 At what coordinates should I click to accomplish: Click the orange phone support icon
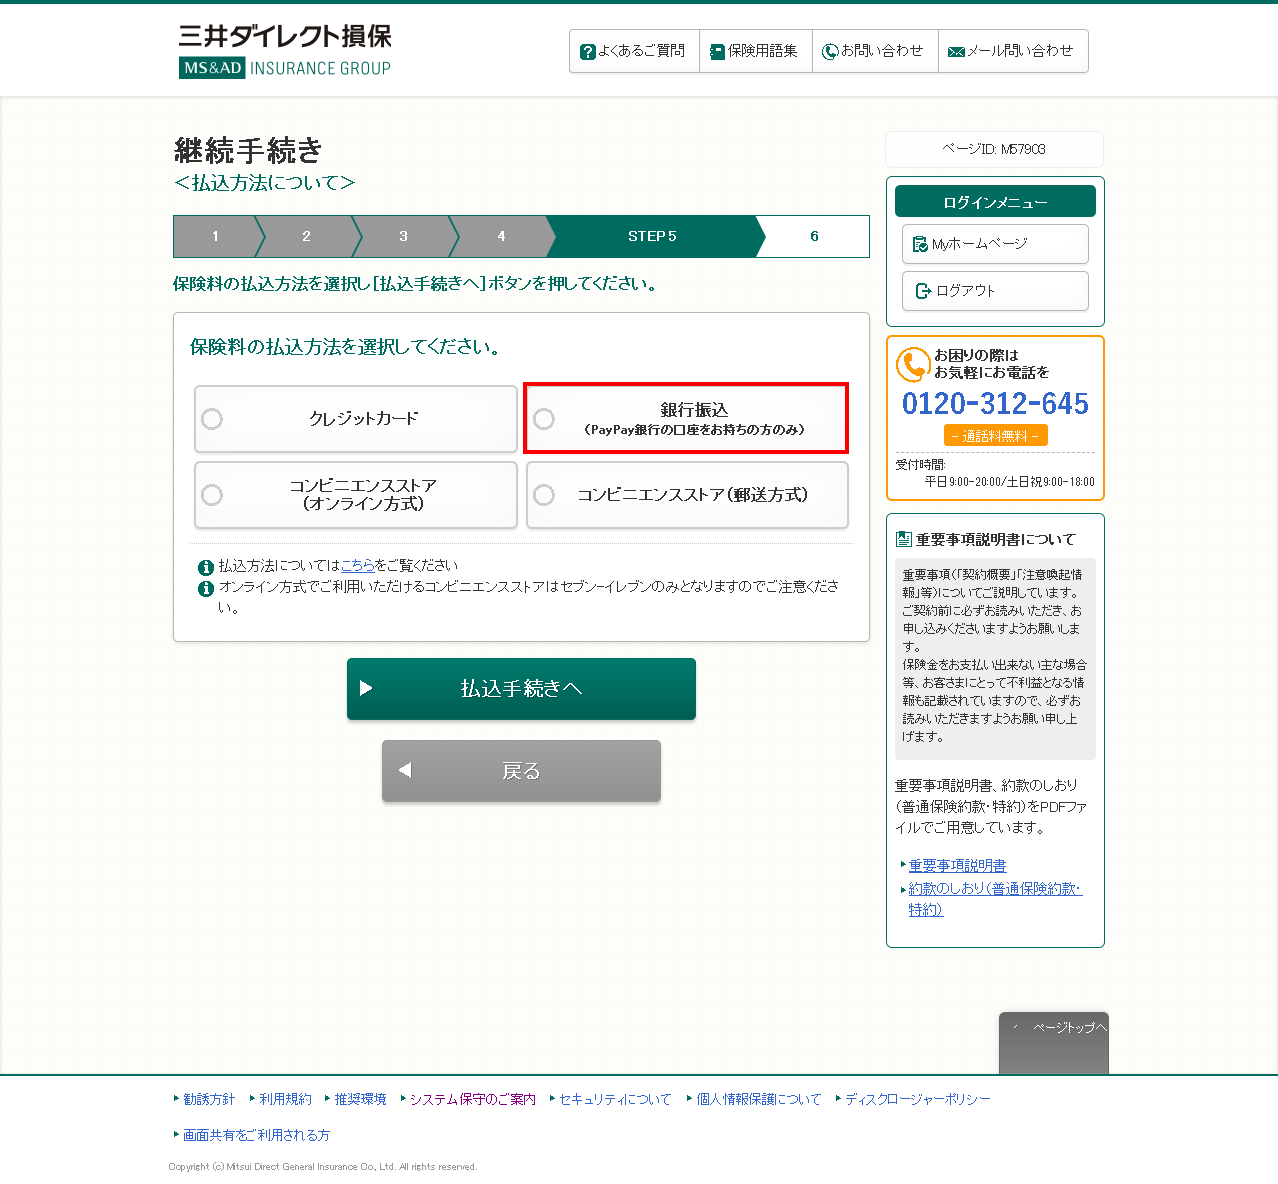point(912,364)
